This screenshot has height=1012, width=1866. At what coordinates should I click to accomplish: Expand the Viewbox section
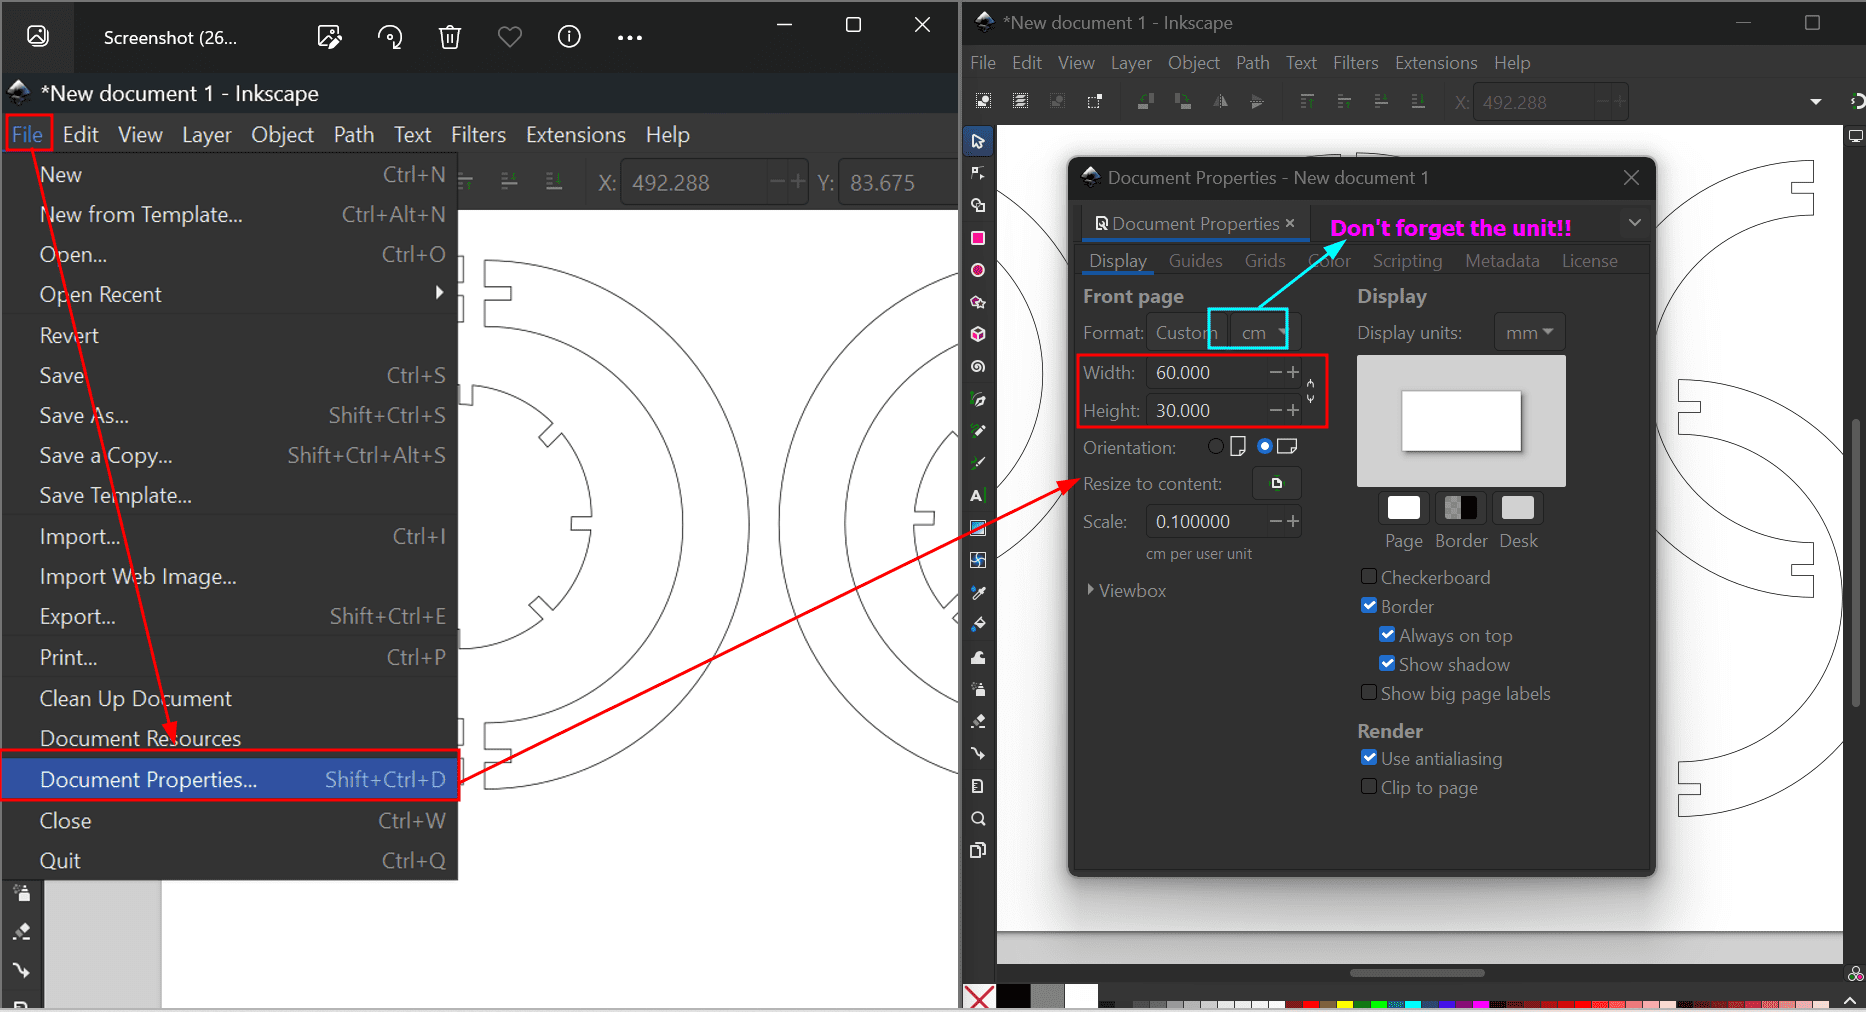click(x=1126, y=590)
